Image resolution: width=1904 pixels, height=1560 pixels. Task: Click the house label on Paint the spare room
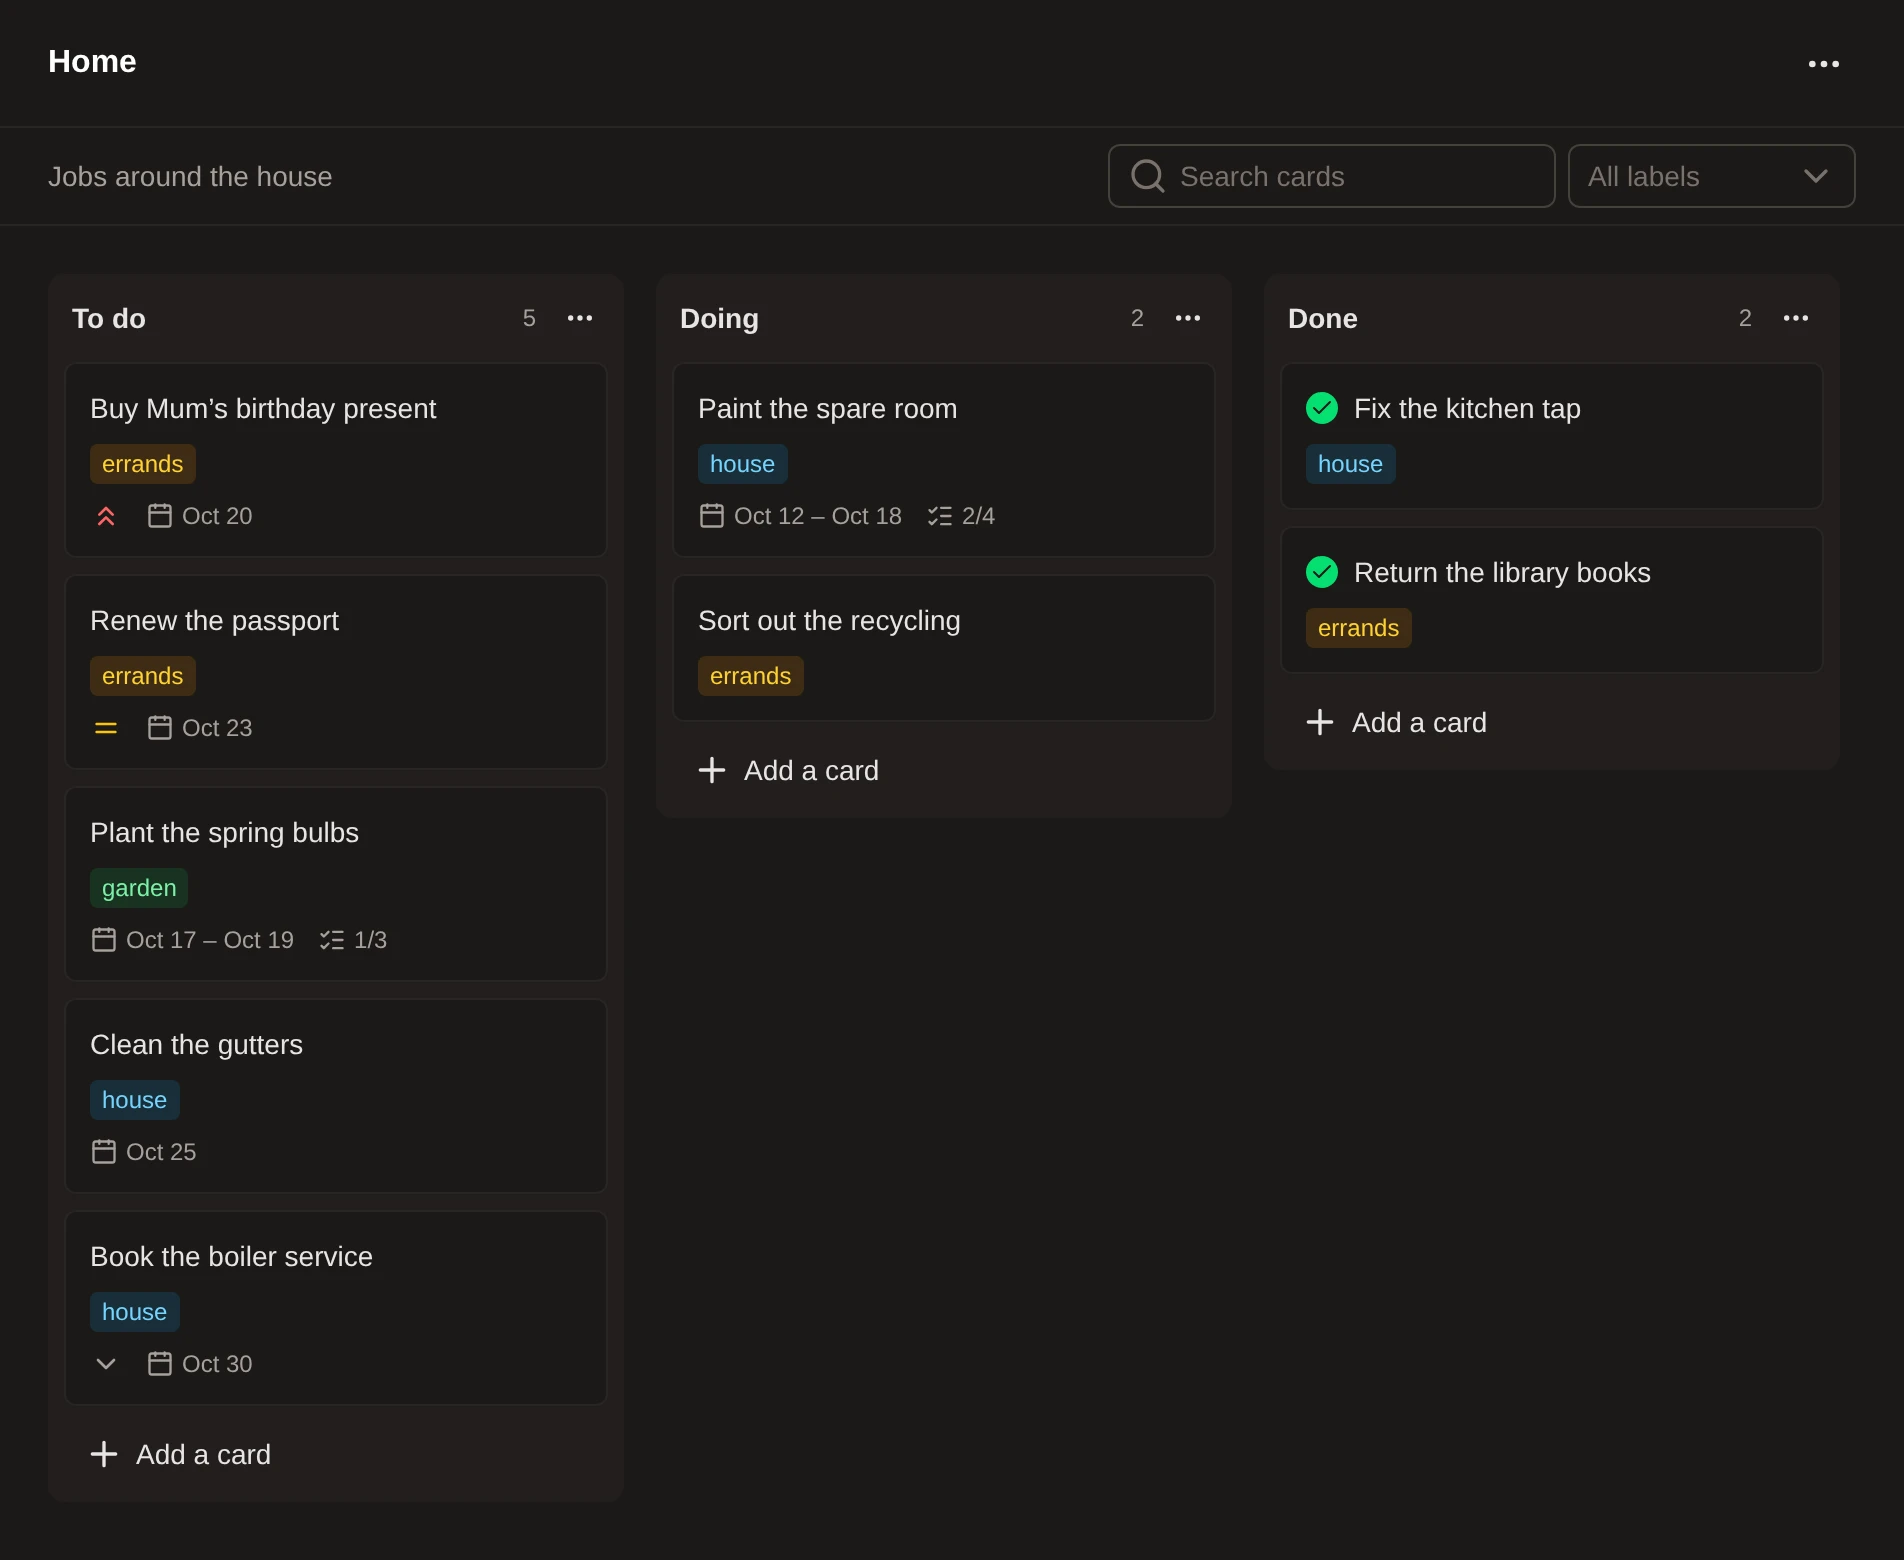click(743, 464)
